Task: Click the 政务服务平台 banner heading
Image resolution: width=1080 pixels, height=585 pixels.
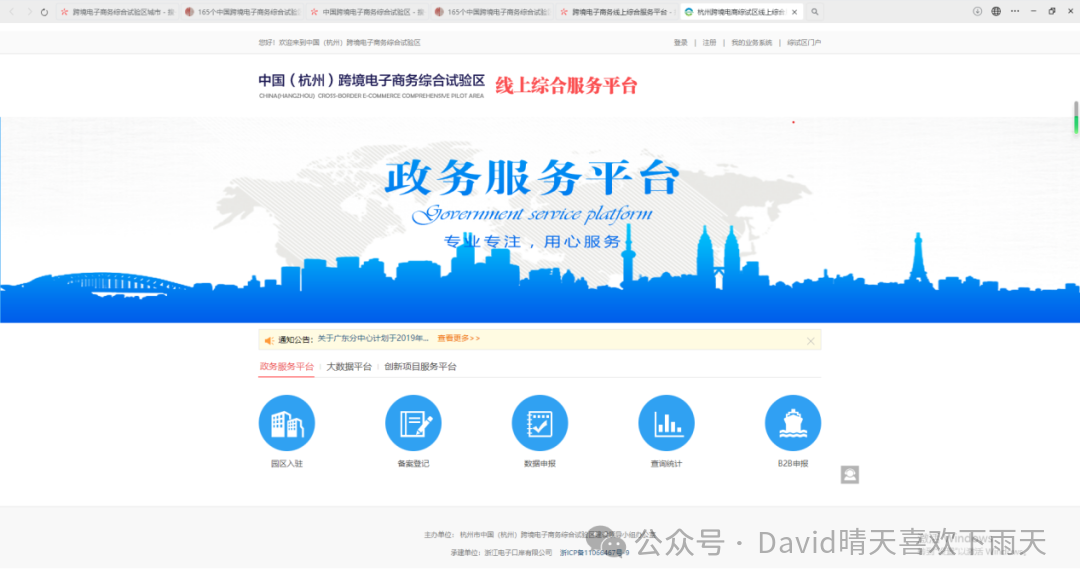Action: click(x=532, y=178)
